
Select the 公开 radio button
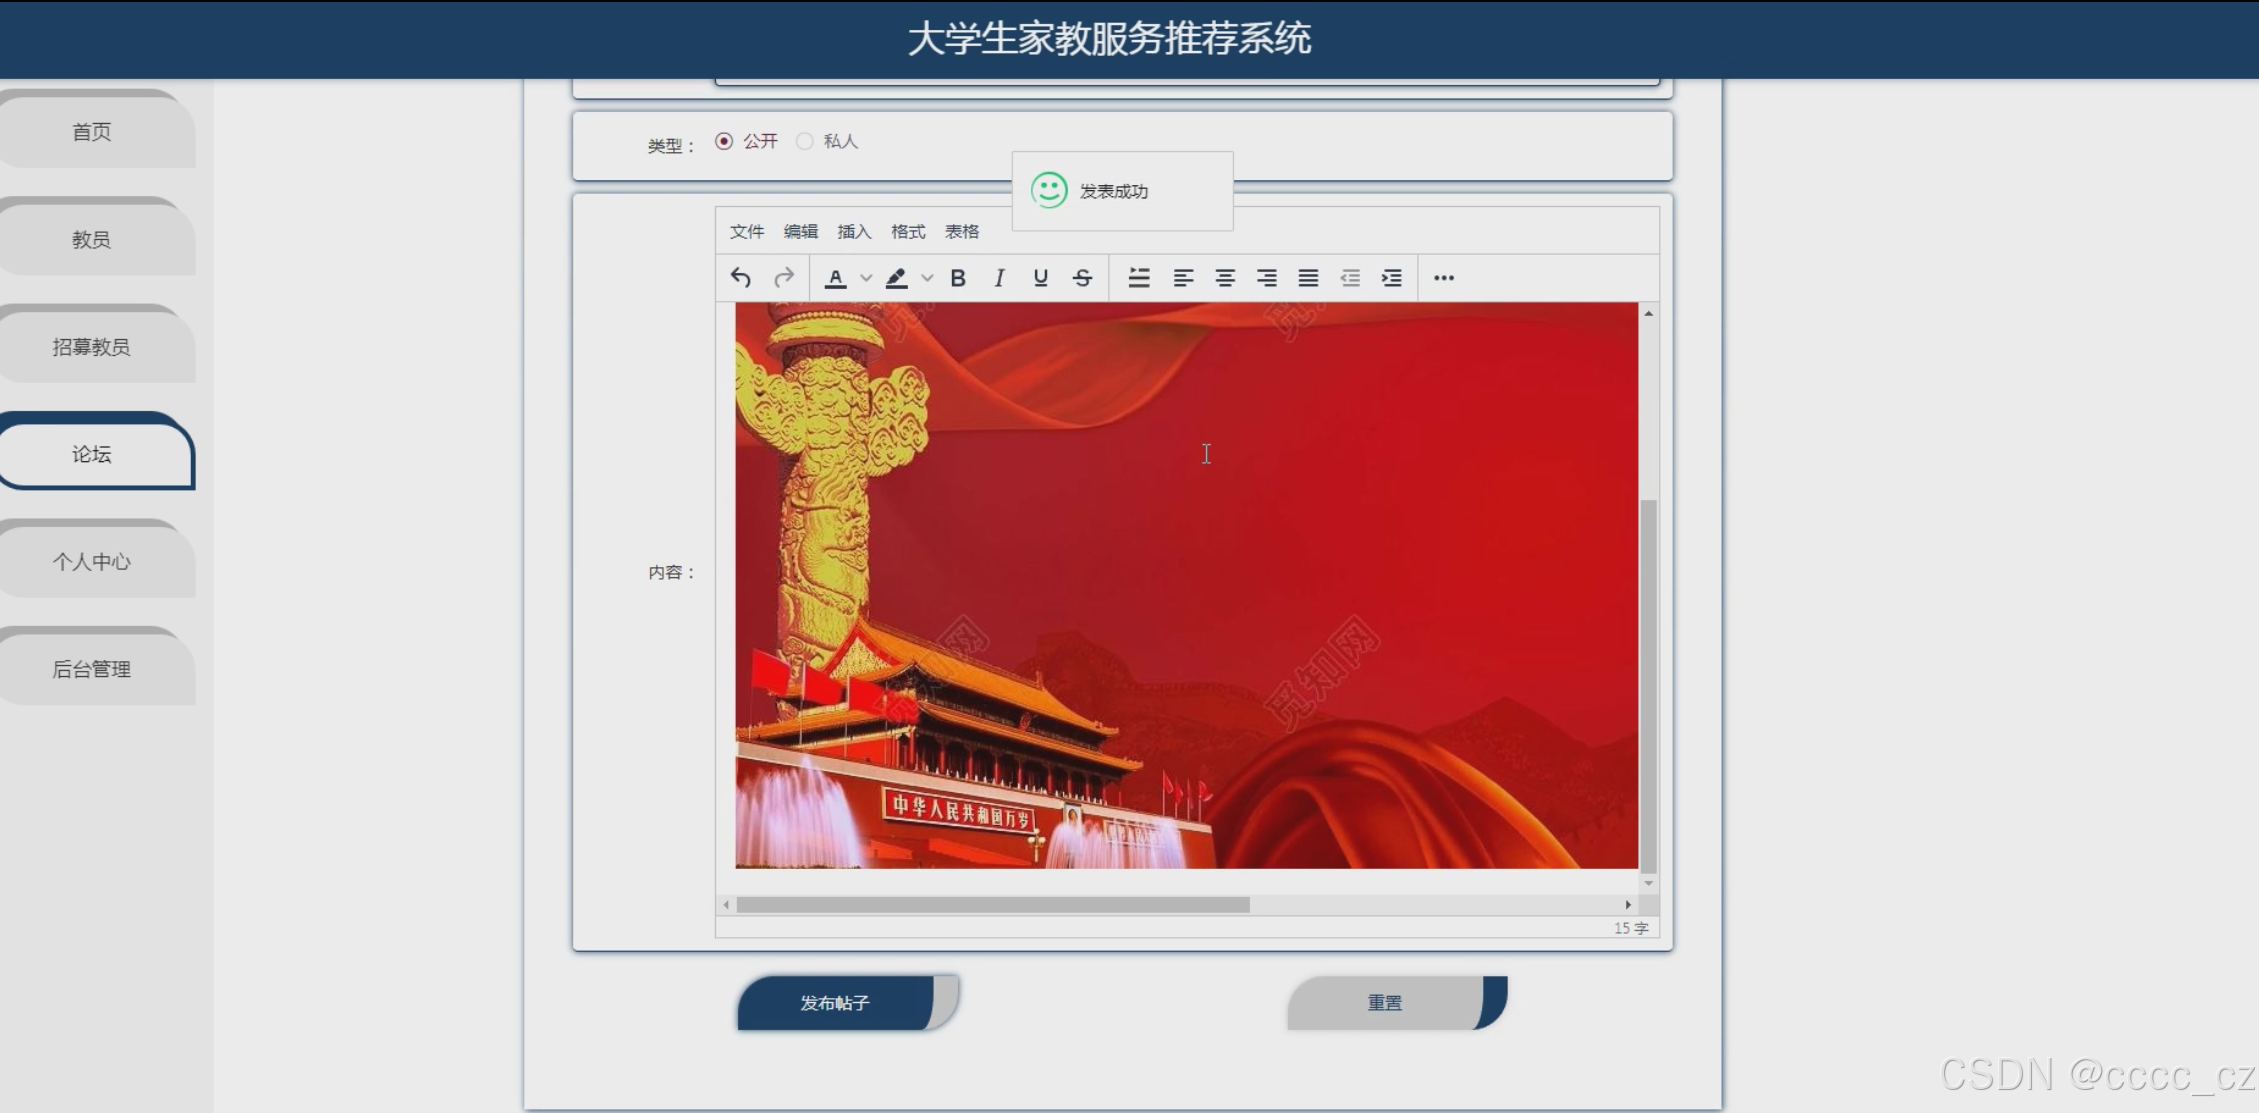click(724, 141)
